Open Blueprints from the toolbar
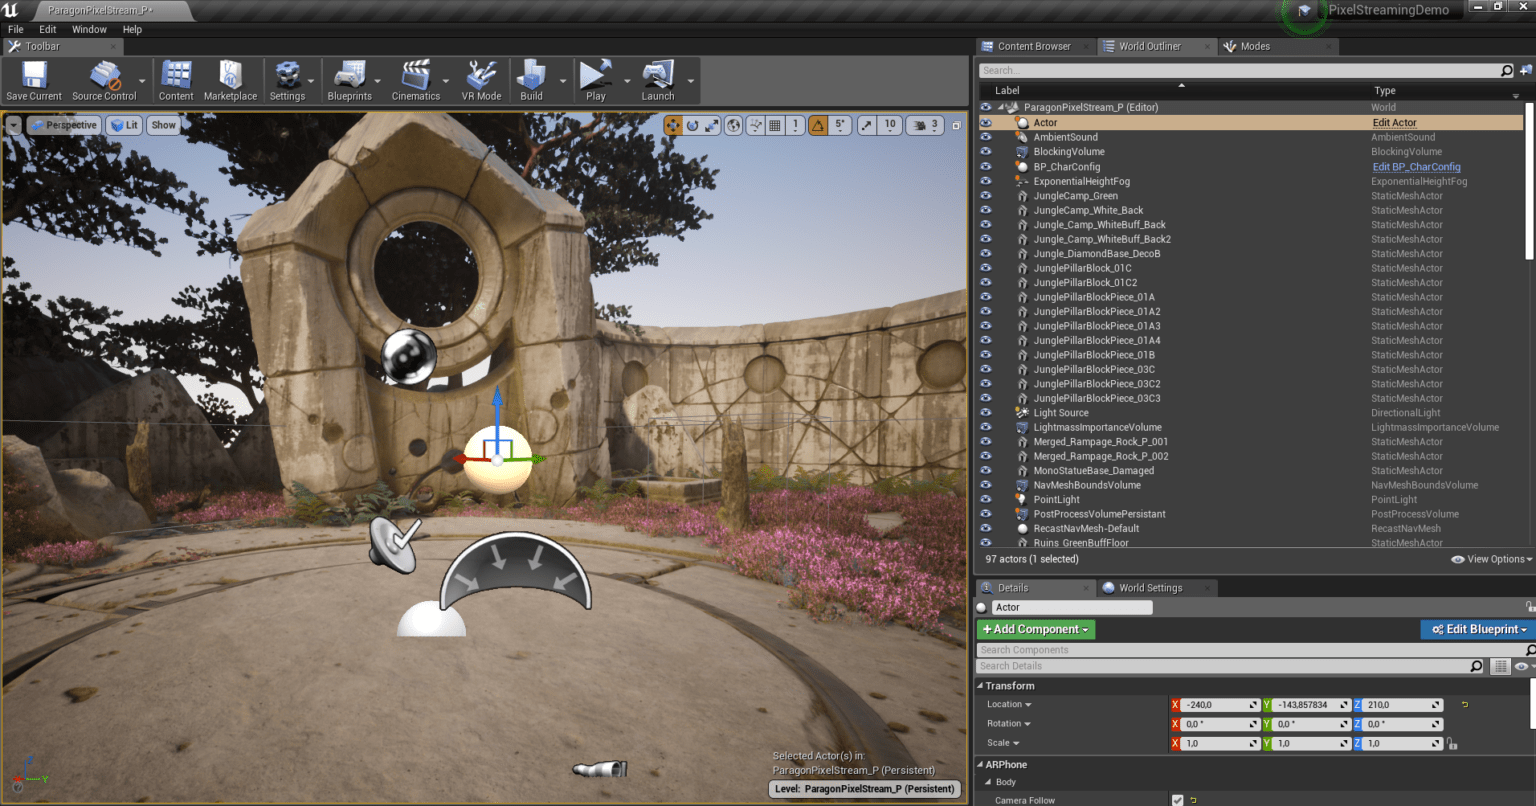Screen dimensions: 1536x806 (x=349, y=81)
